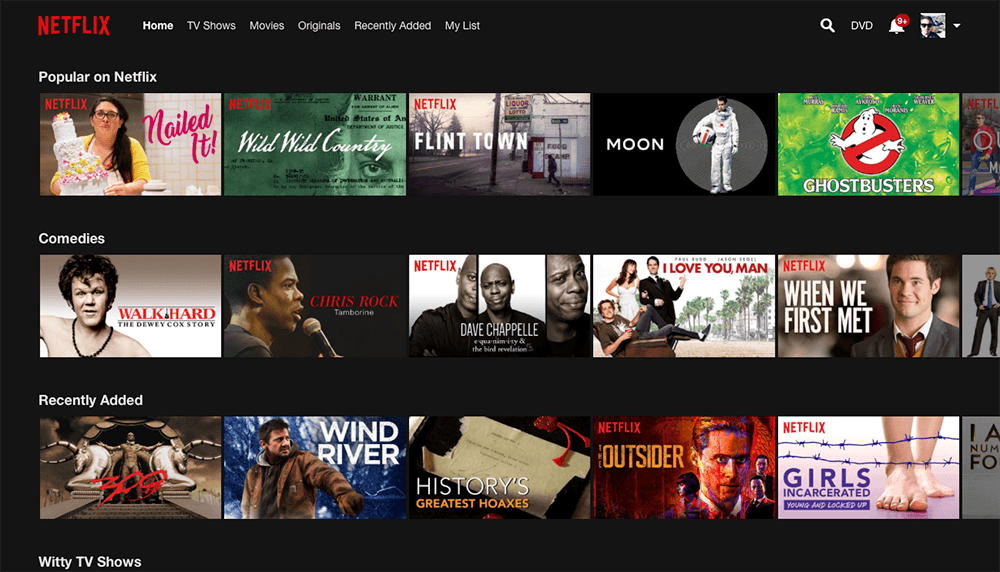Open the TV Shows menu item

point(211,26)
